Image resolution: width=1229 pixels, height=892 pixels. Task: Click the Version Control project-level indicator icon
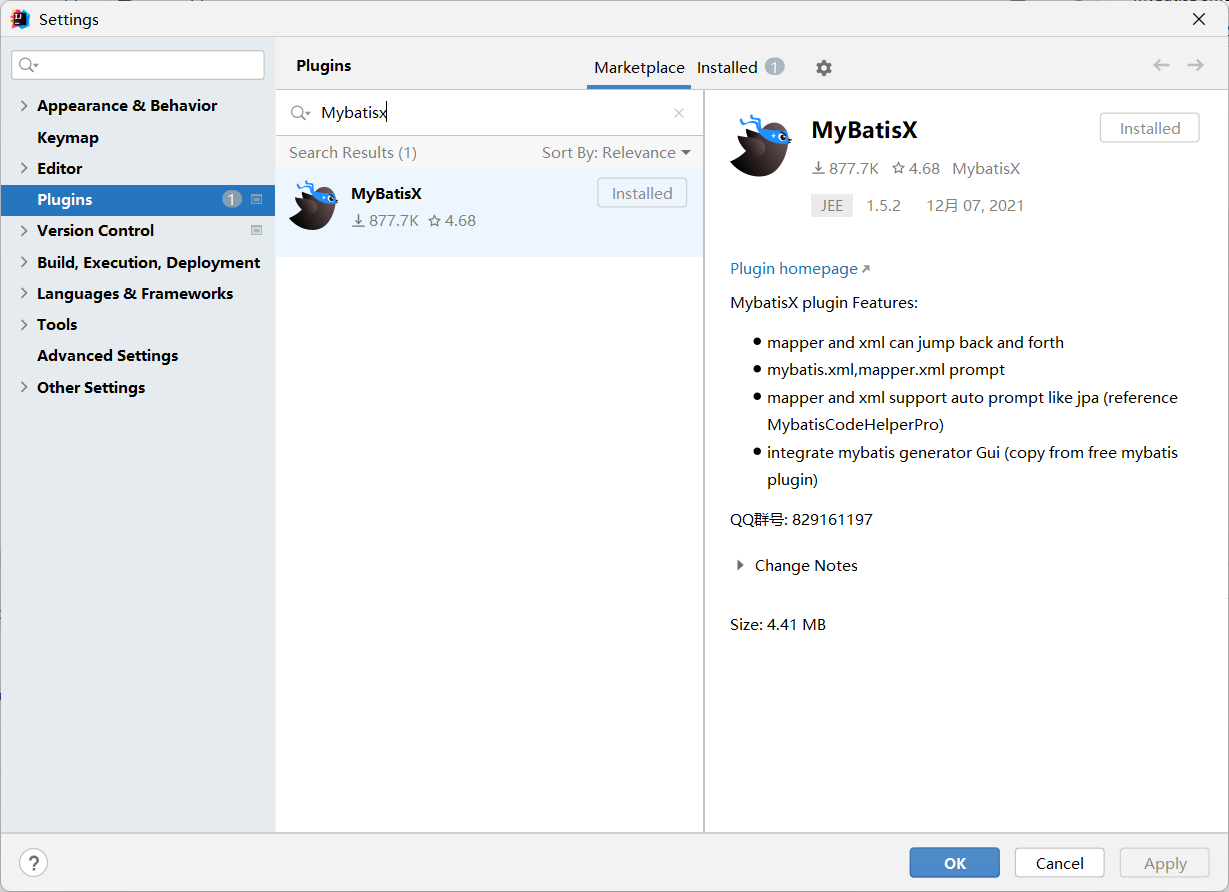coord(256,230)
